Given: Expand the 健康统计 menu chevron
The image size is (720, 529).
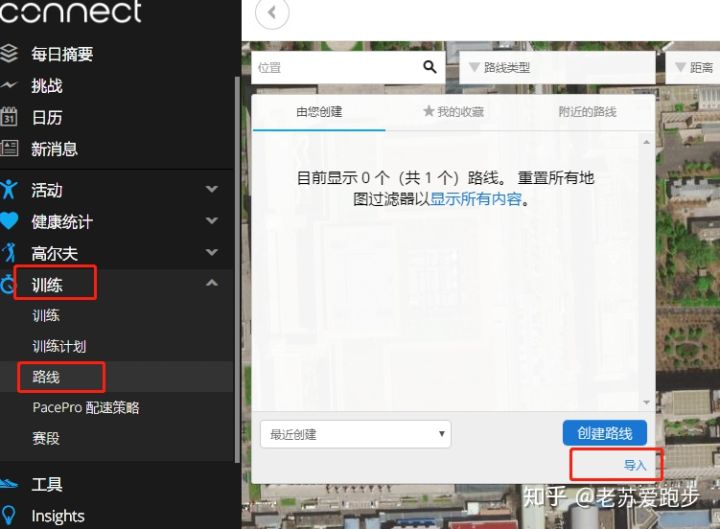Looking at the screenshot, I should (x=212, y=220).
